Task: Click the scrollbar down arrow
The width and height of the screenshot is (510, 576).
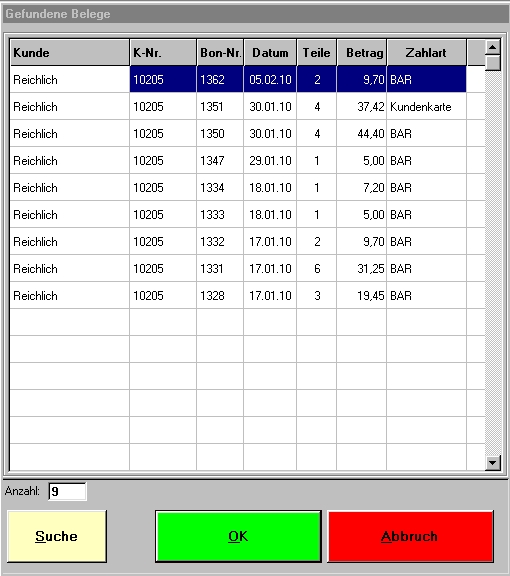Action: (493, 462)
